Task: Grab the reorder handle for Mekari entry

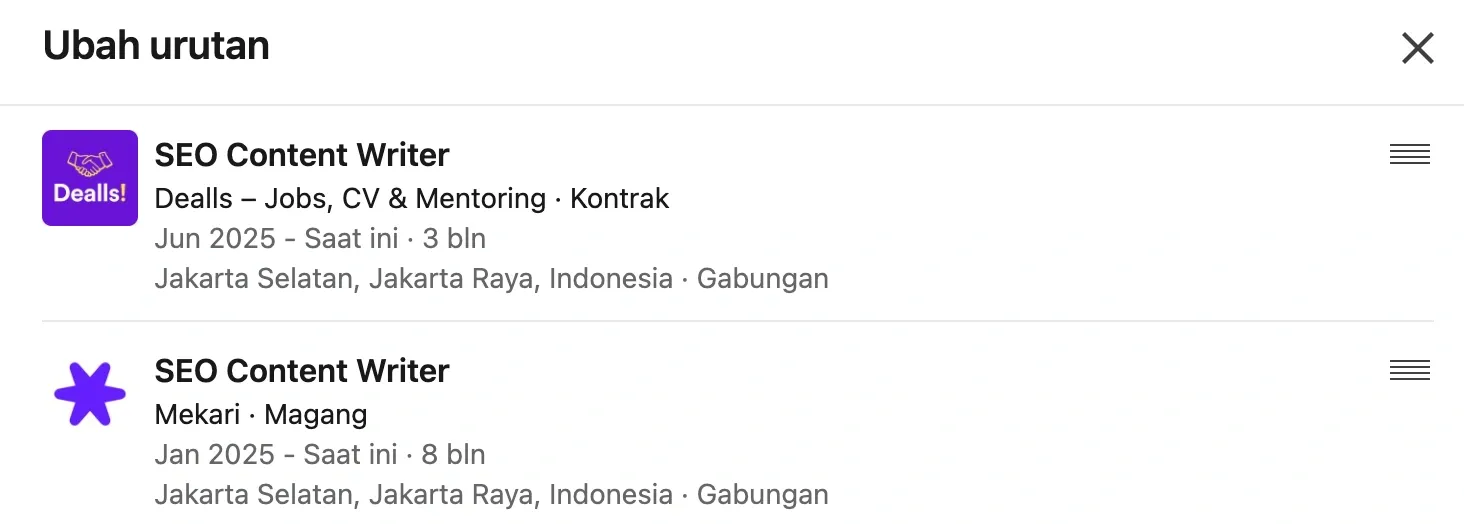Action: click(1410, 370)
